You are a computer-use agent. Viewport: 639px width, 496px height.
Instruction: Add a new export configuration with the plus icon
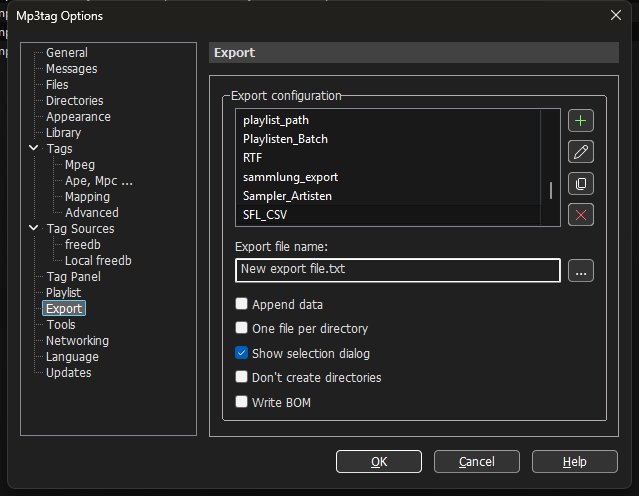[x=581, y=121]
